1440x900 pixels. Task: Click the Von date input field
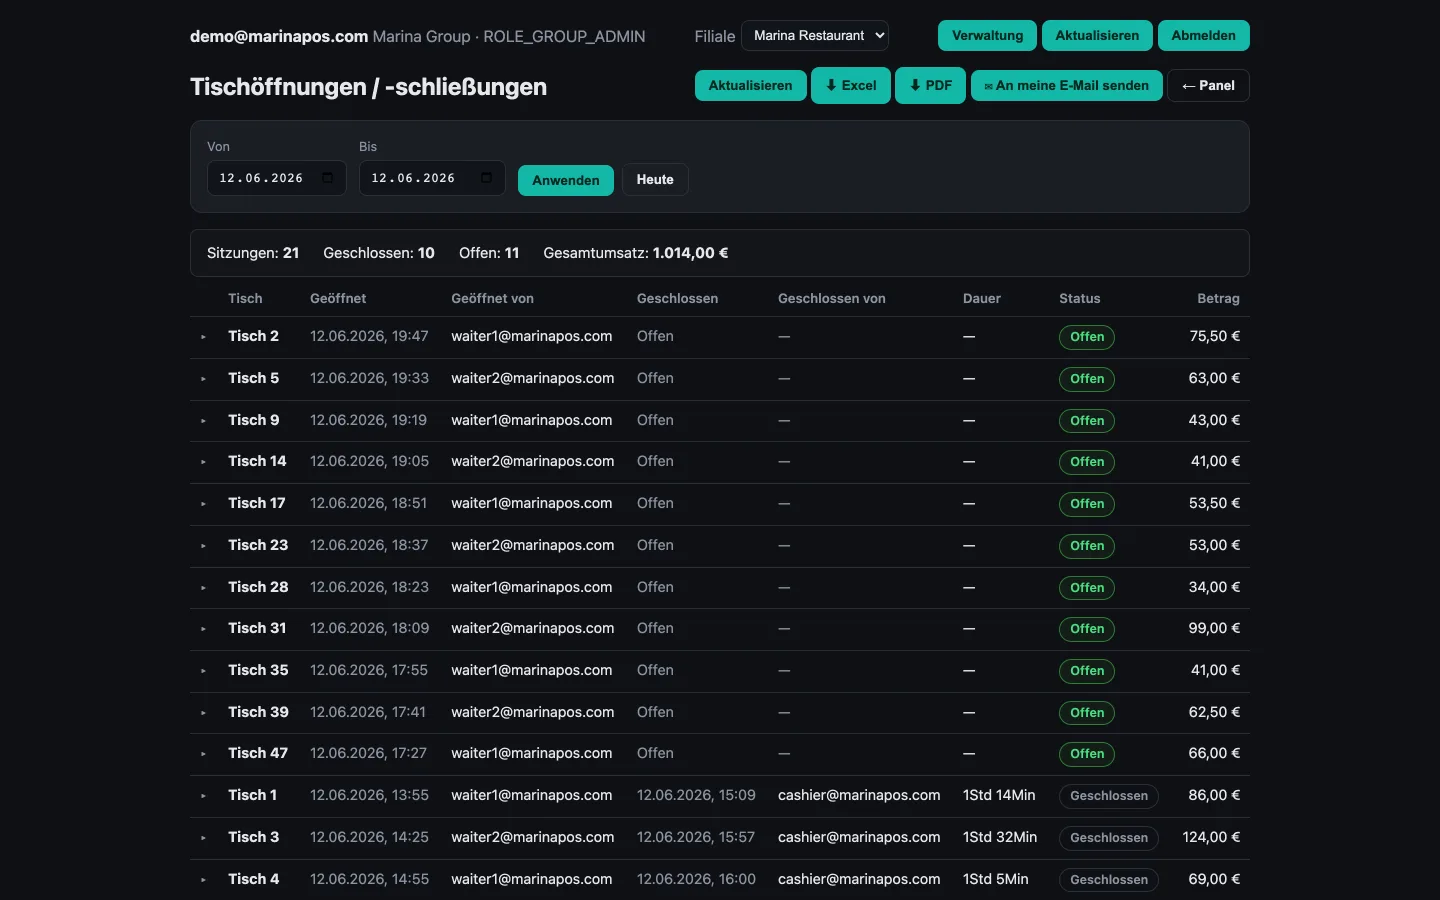(x=277, y=178)
